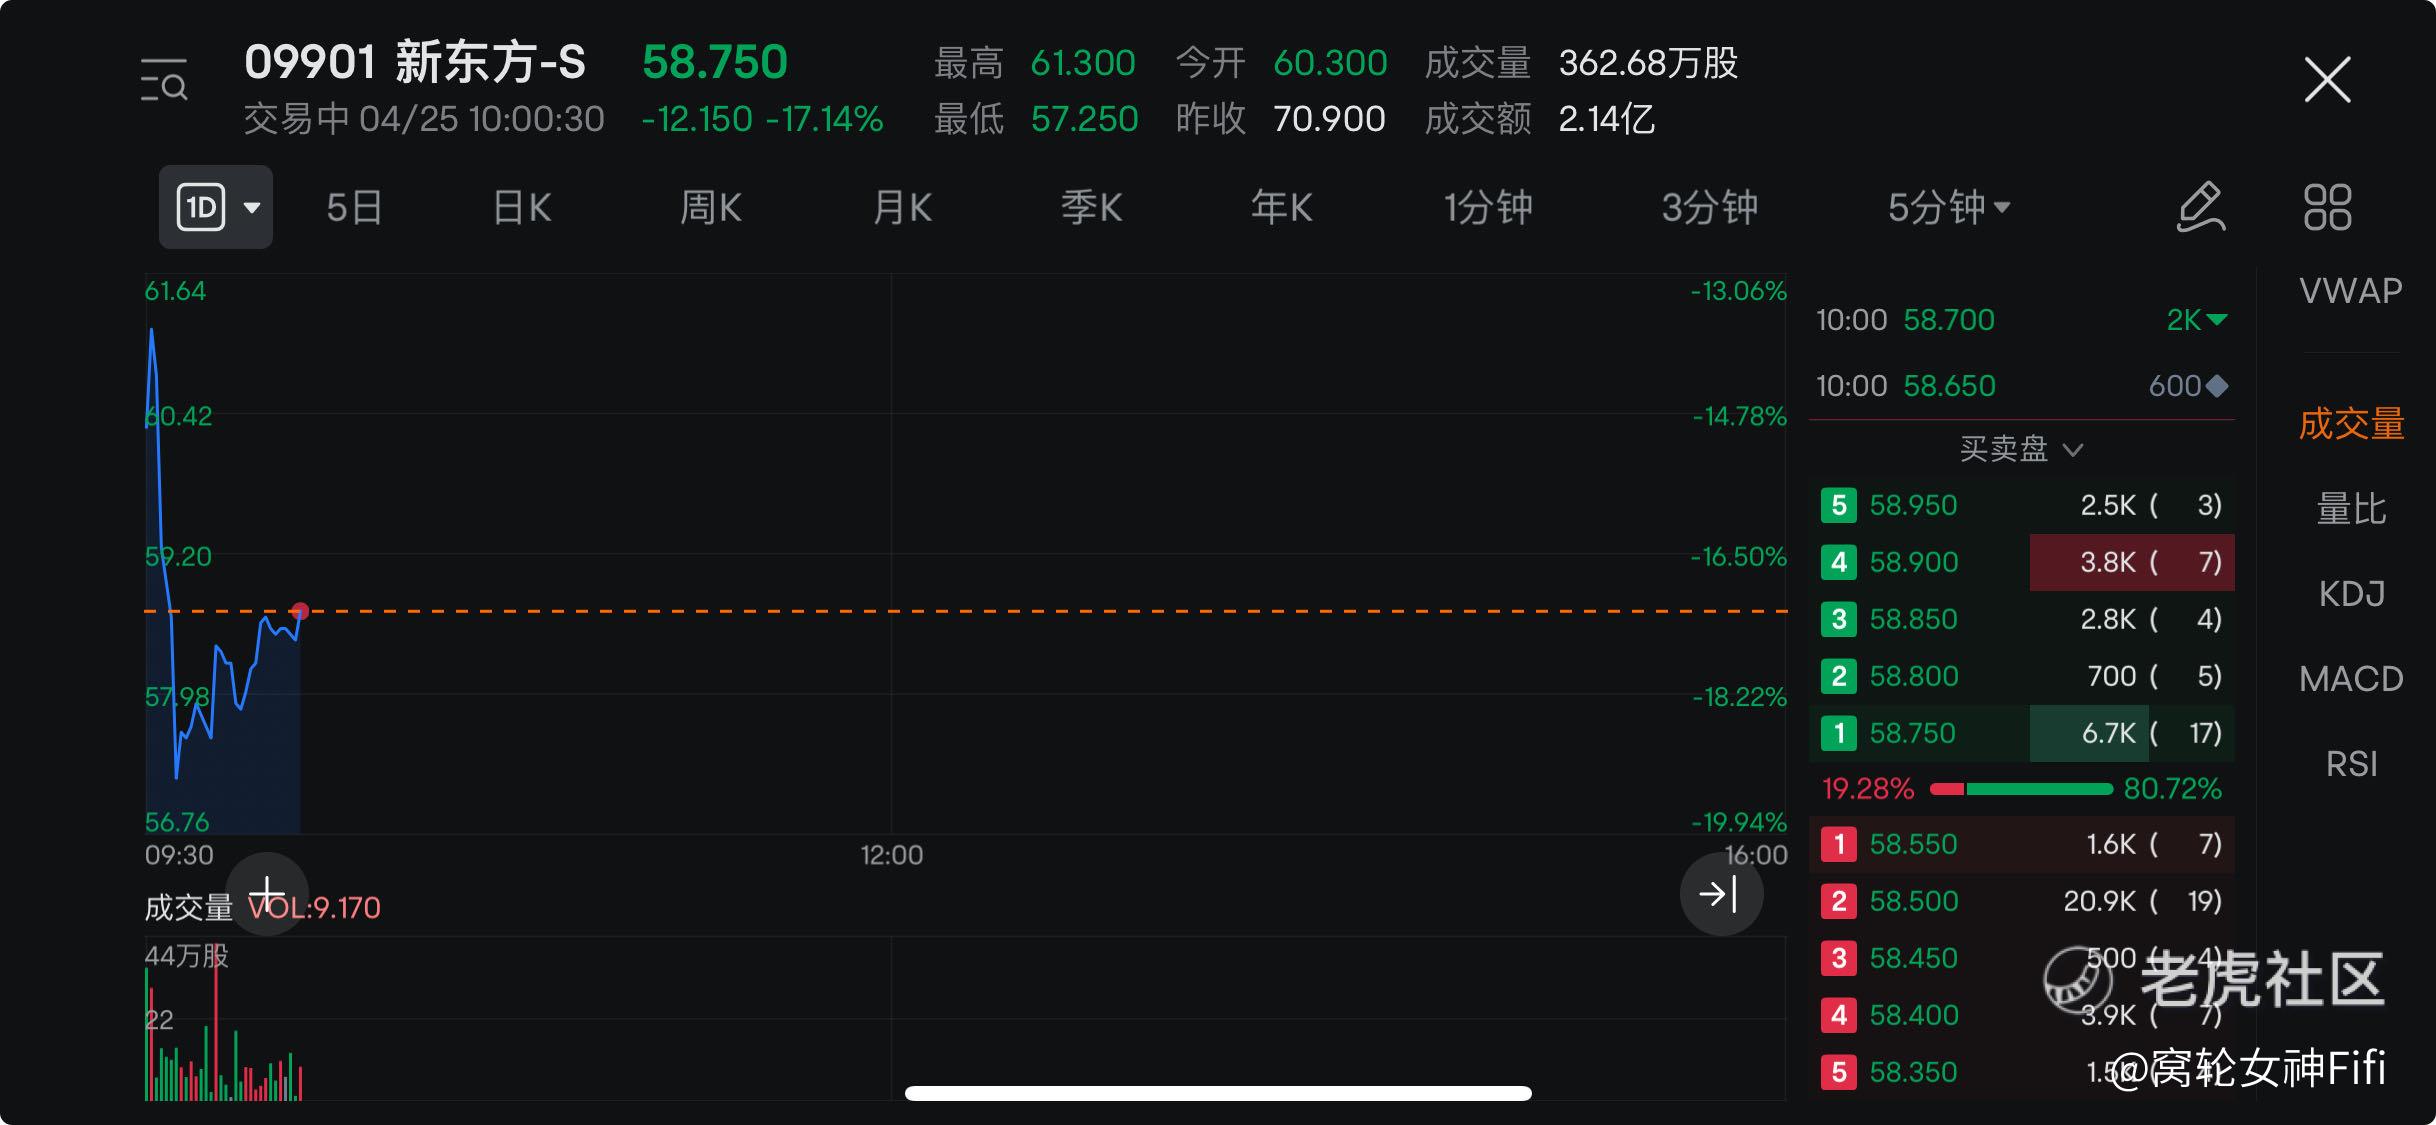Viewport: 2436px width, 1125px height.
Task: Open the four-square layout grid icon
Action: coord(2327,207)
